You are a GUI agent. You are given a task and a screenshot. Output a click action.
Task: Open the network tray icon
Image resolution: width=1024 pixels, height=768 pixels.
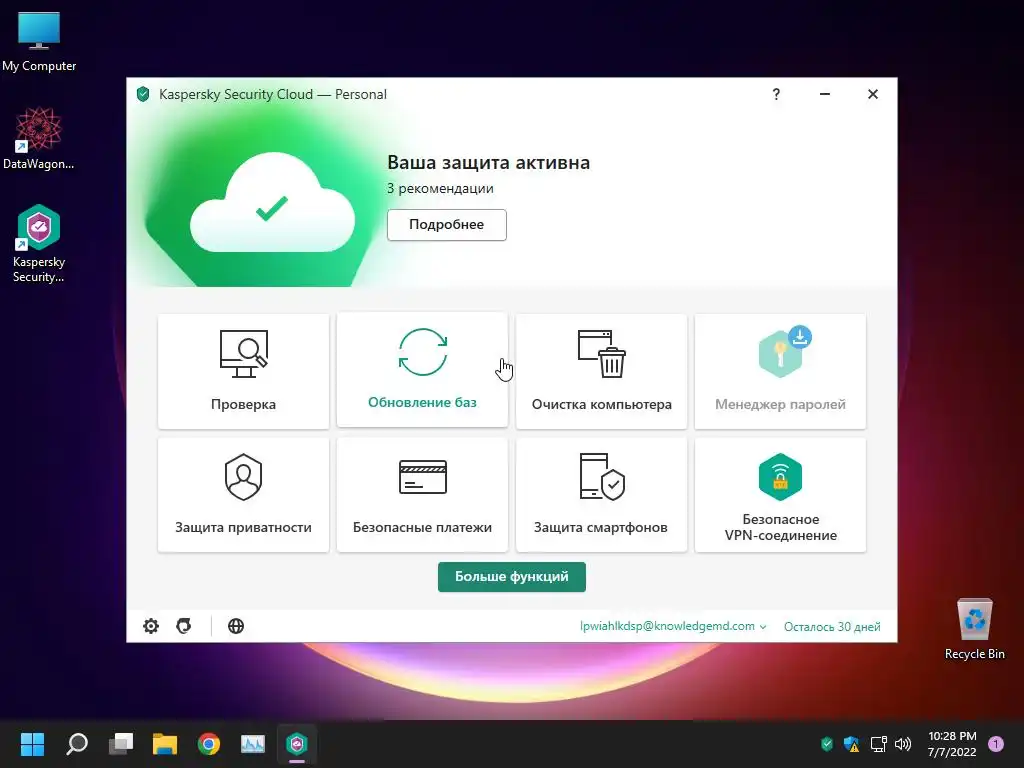tap(878, 743)
